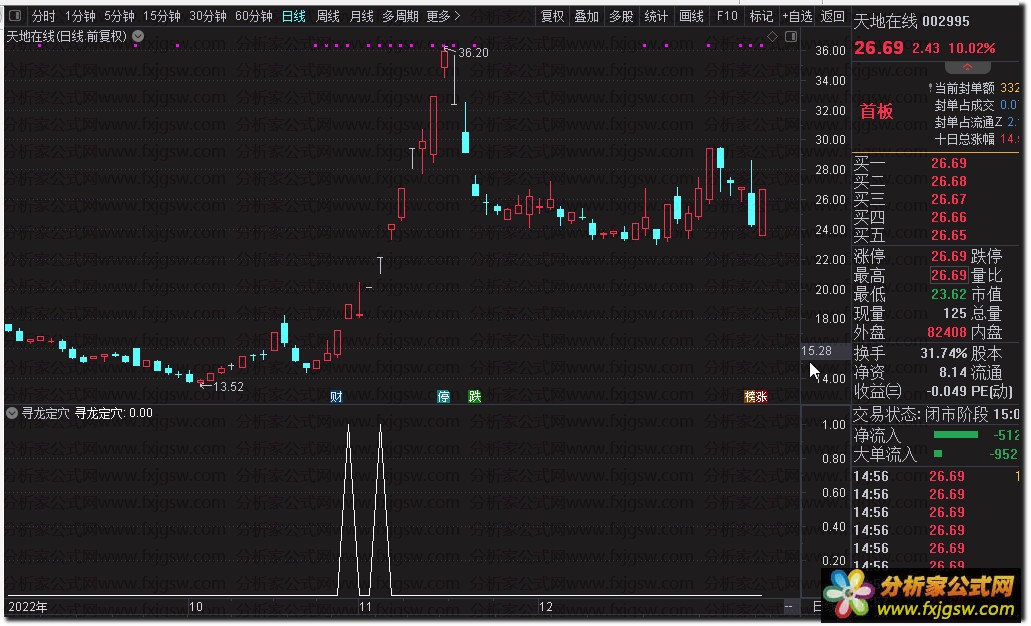Click the 交易状态: 闭市阶段 status line
Screen dimensions: 1031x626
pyautogui.click(x=936, y=414)
